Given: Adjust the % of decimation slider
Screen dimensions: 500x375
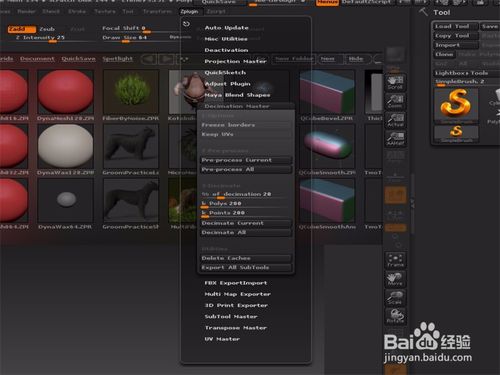Looking at the screenshot, I should [246, 194].
